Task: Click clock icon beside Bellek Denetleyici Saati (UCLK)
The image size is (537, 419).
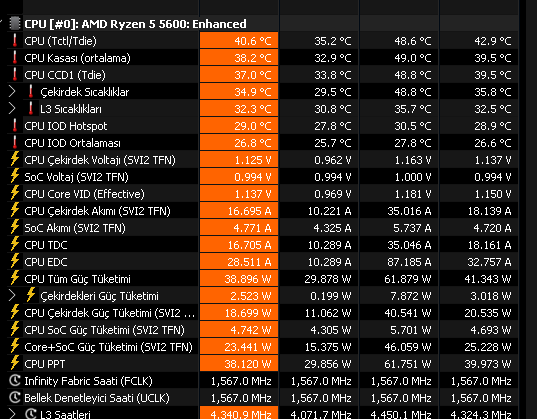Action: (15, 397)
